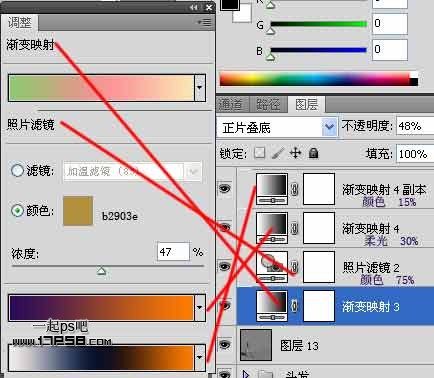The height and width of the screenshot is (378, 434).
Task: Click the black foreground color swatch
Action: (229, 4)
